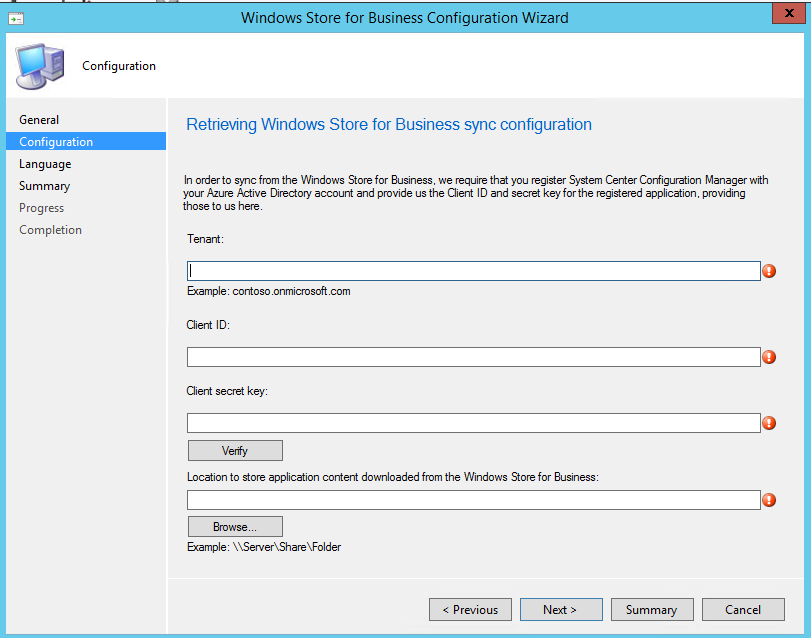Viewport: 811px width, 638px height.
Task: Proceed with the Next button
Action: [x=560, y=609]
